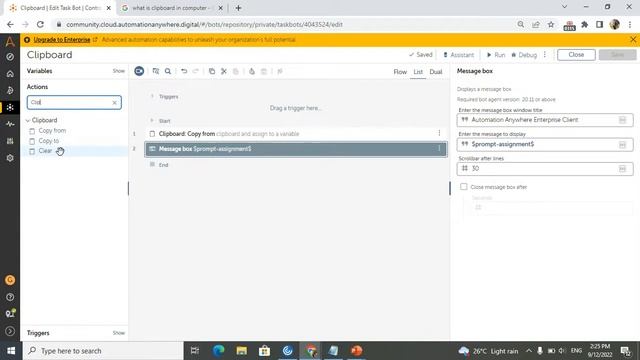Click the search magnifier in editor toolbar
The height and width of the screenshot is (360, 640).
(168, 71)
